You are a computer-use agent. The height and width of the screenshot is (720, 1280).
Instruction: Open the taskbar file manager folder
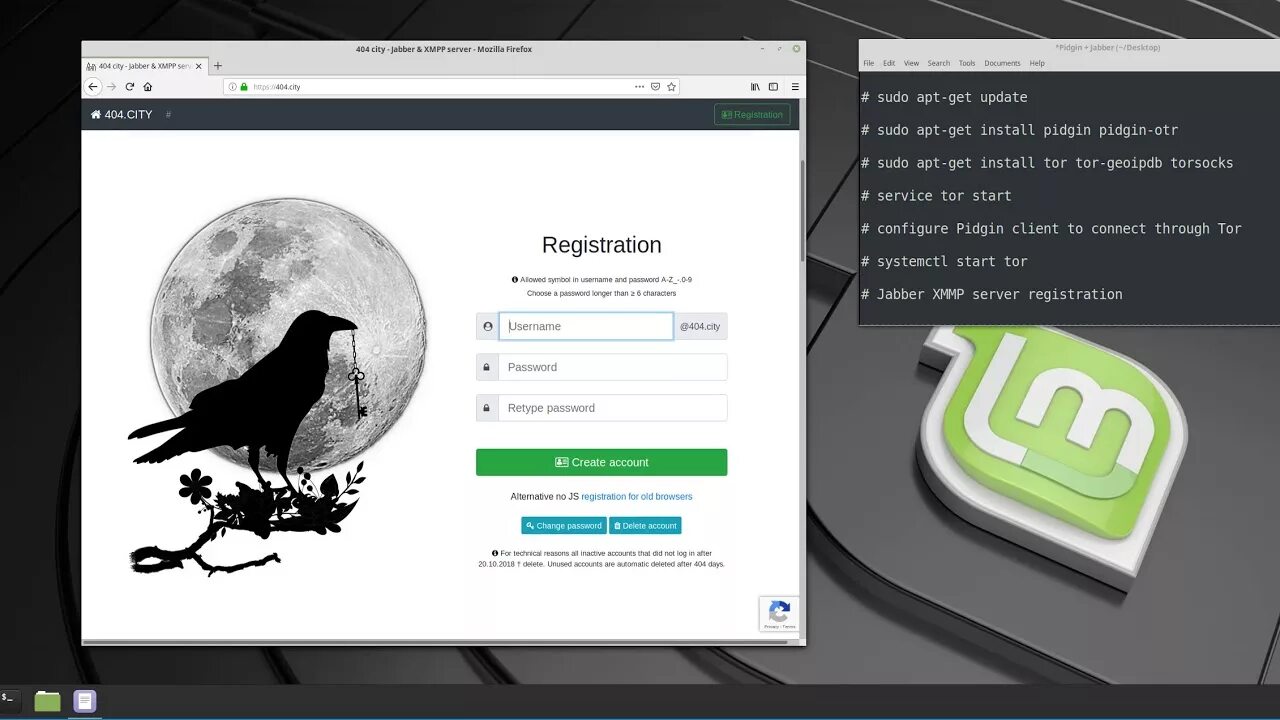[x=47, y=701]
